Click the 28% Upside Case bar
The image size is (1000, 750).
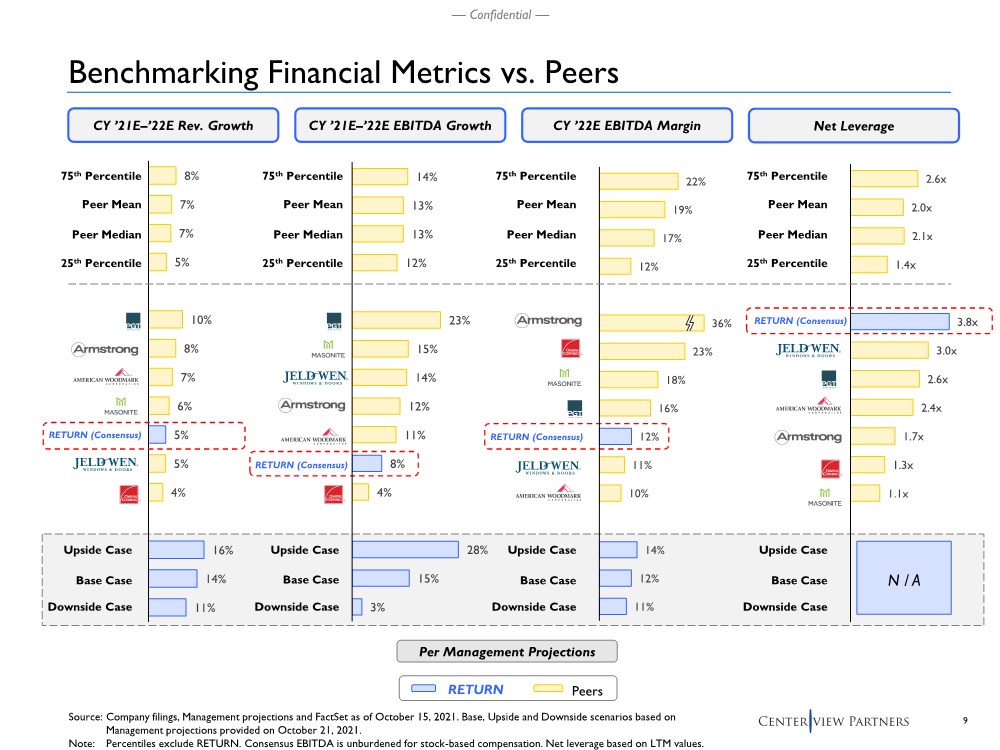tap(405, 550)
